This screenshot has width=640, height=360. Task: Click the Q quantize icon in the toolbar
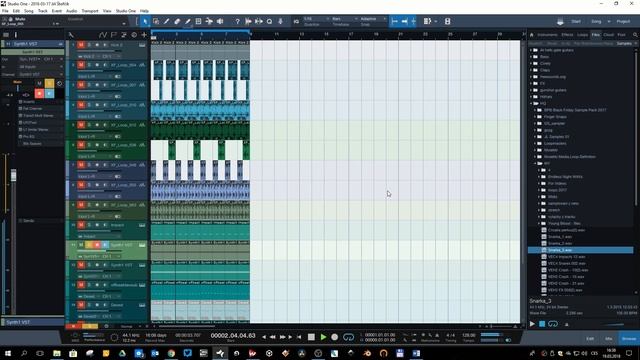pyautogui.click(x=269, y=21)
